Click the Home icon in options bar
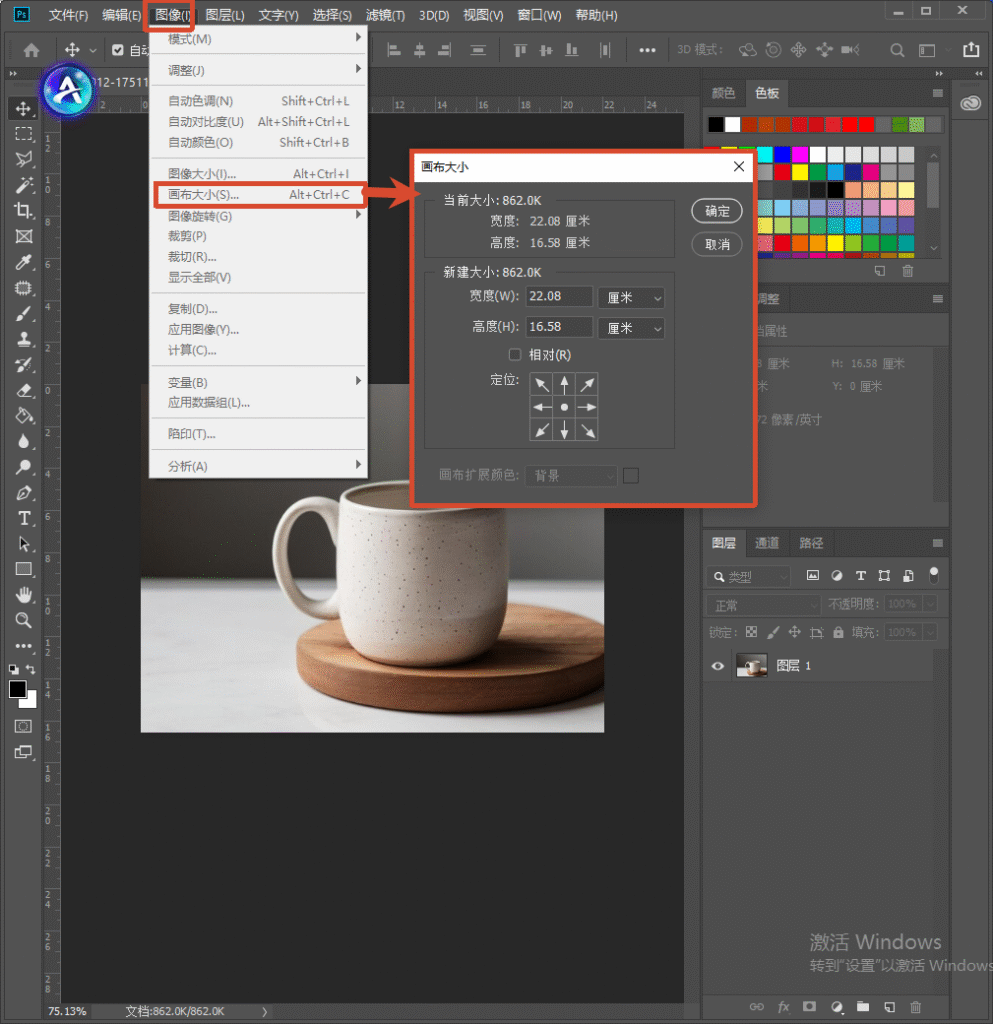 31,50
